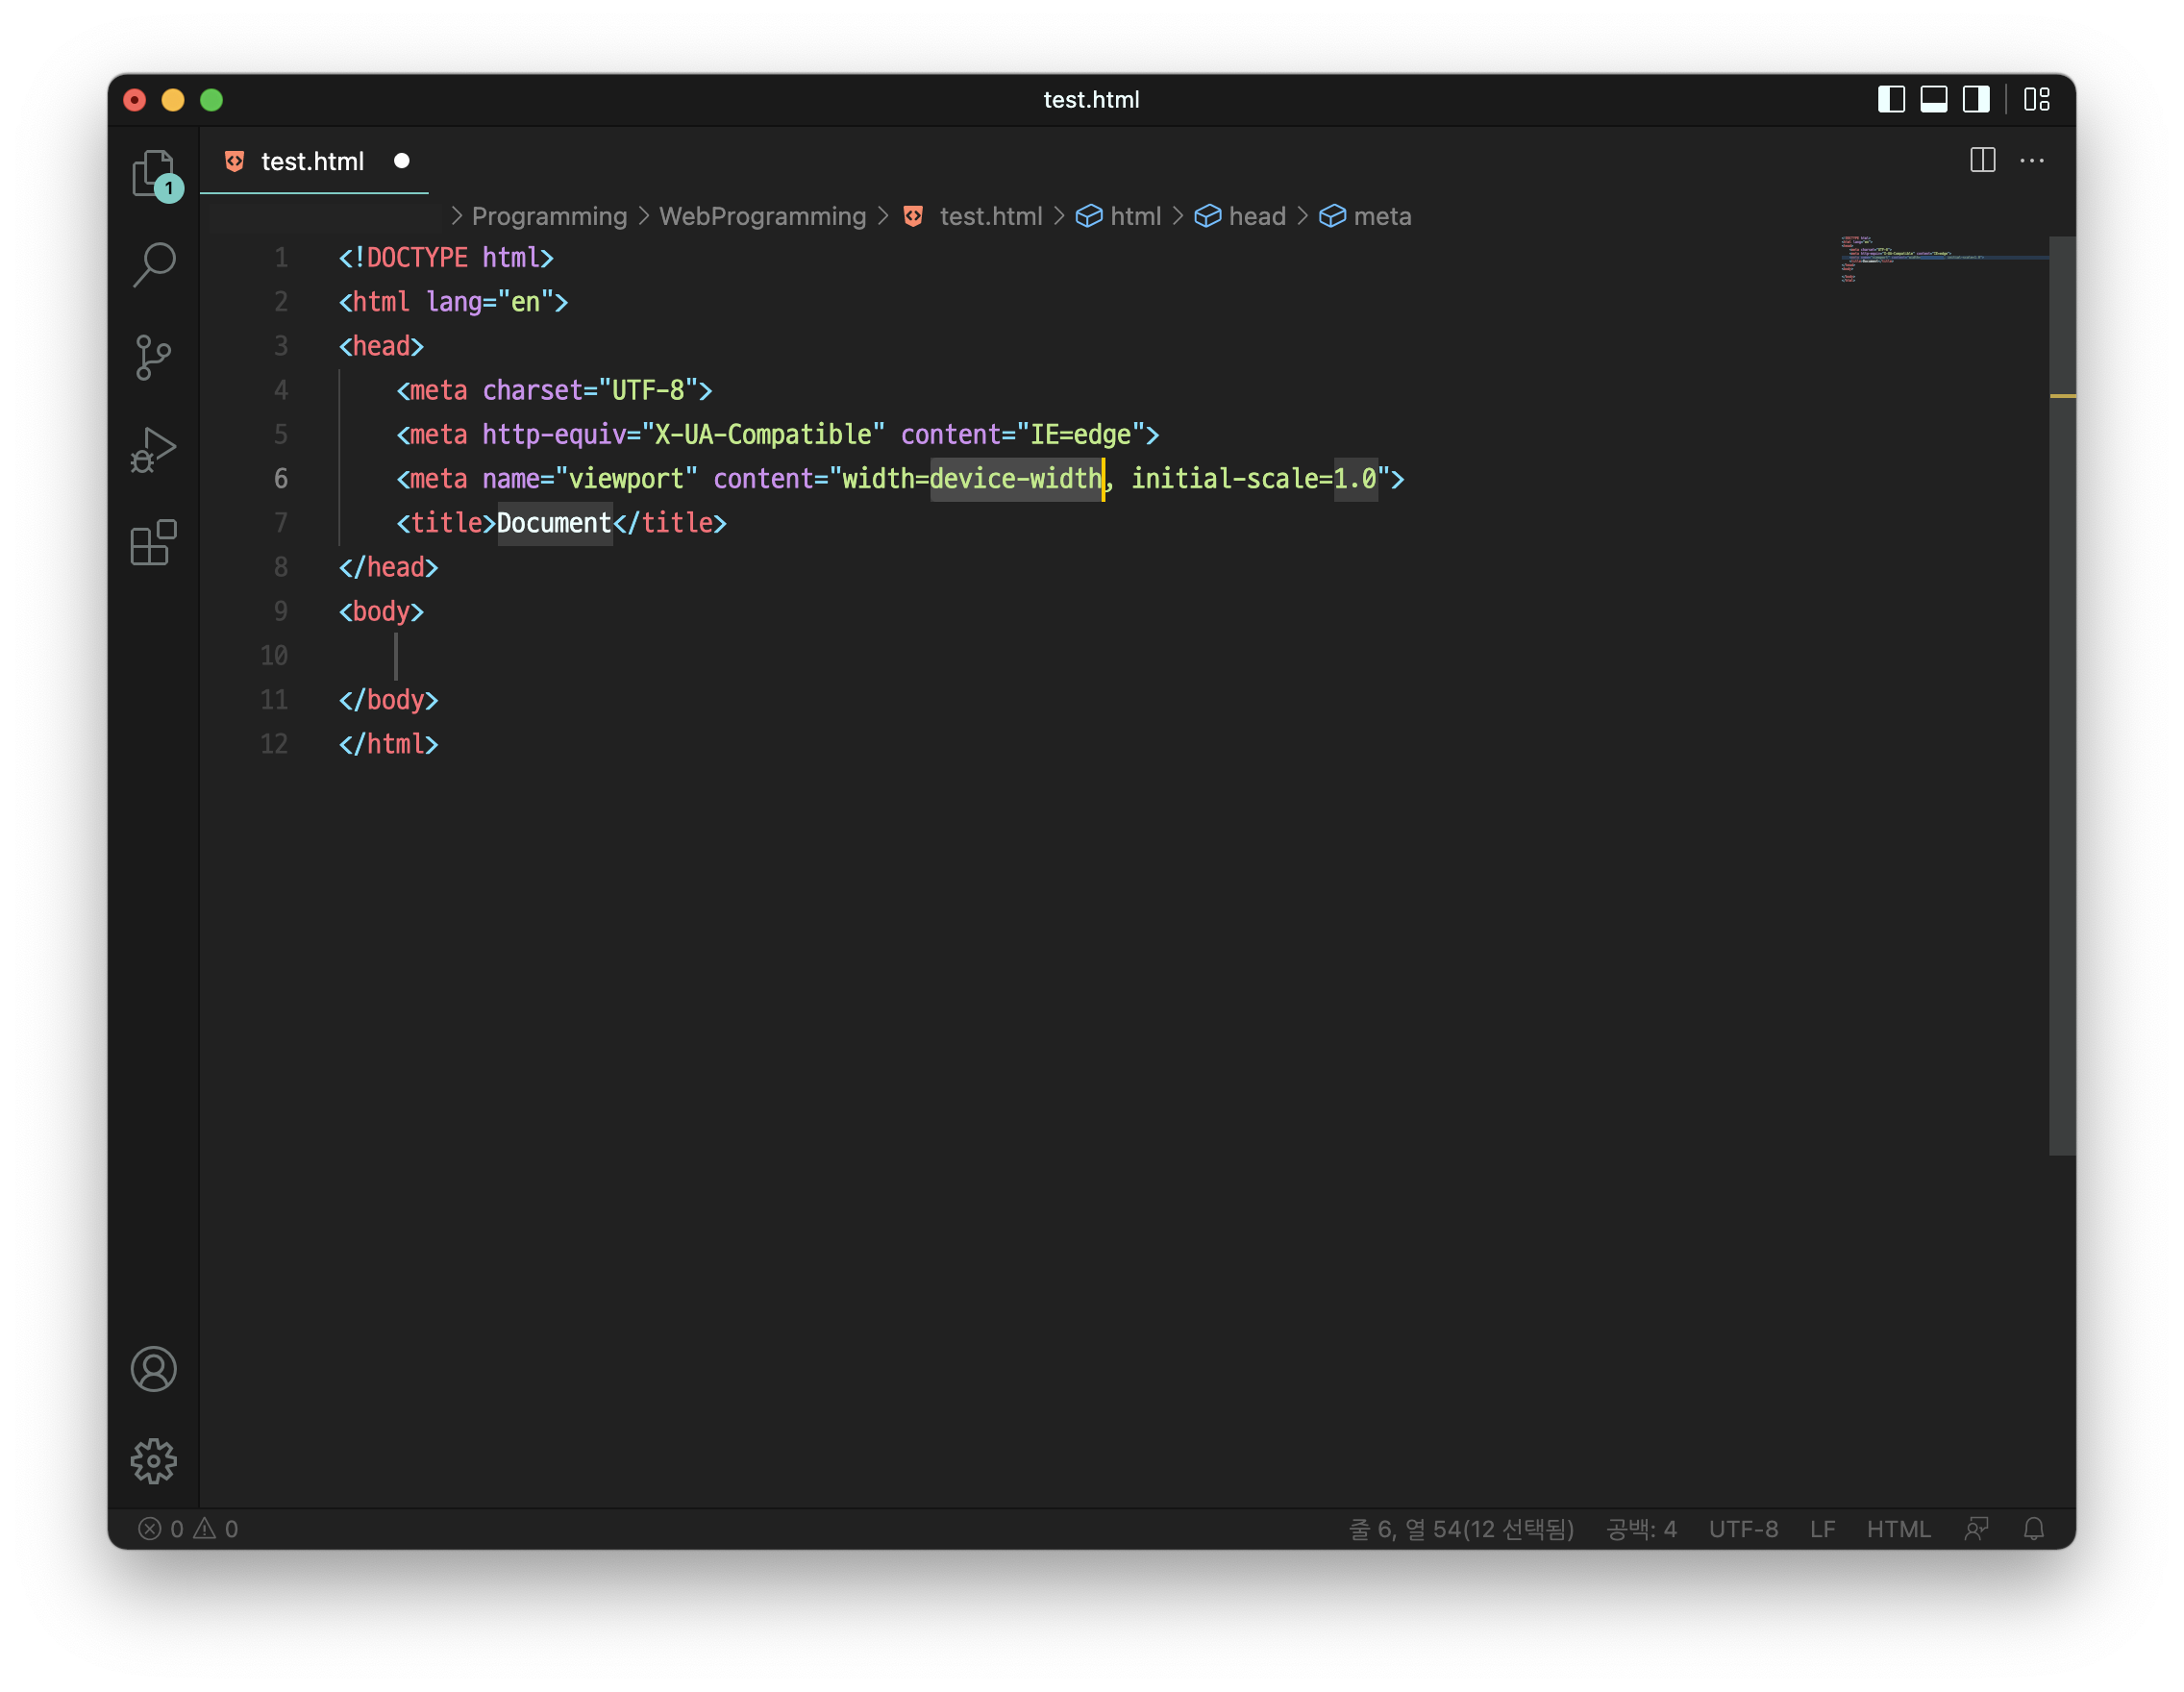Toggle the primary side bar
The width and height of the screenshot is (2184, 1692).
[1890, 99]
